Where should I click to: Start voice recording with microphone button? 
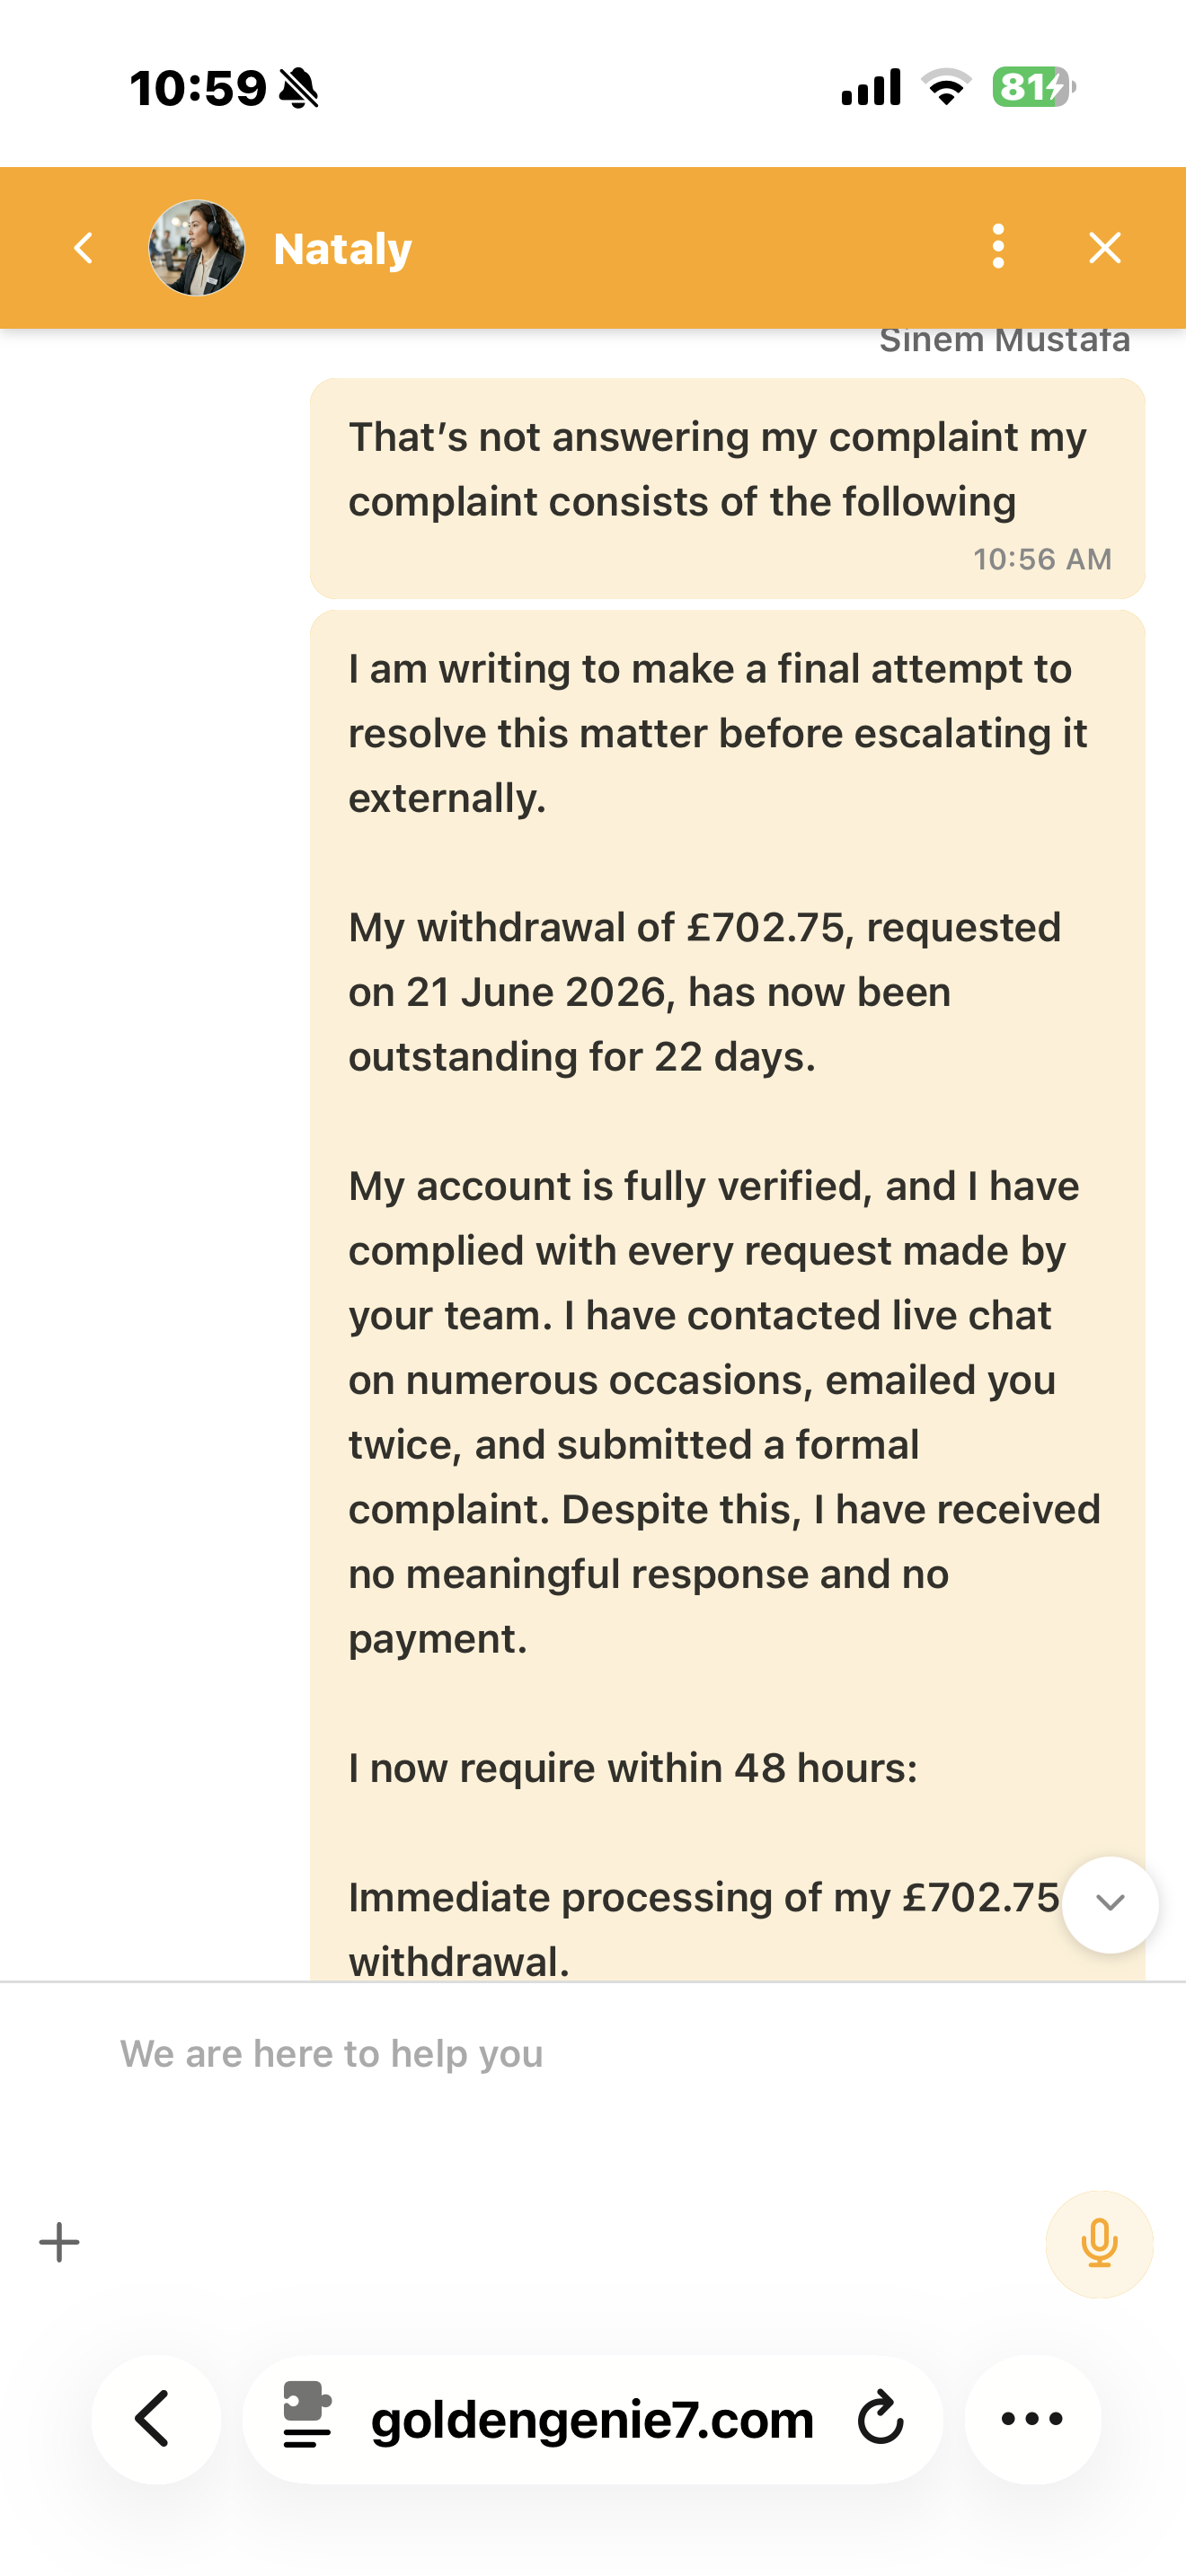coord(1099,2244)
